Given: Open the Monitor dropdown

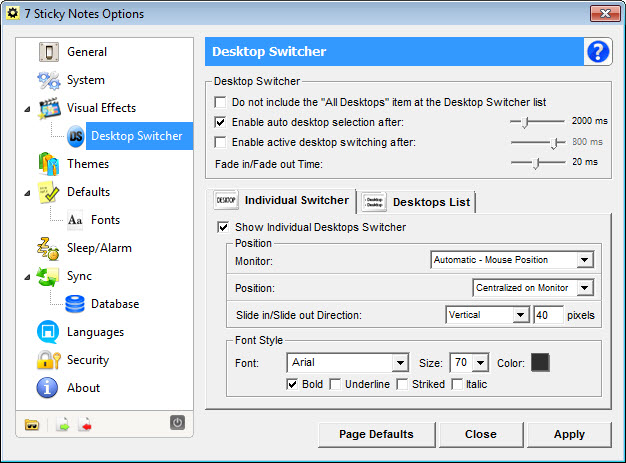Looking at the screenshot, I should point(512,260).
